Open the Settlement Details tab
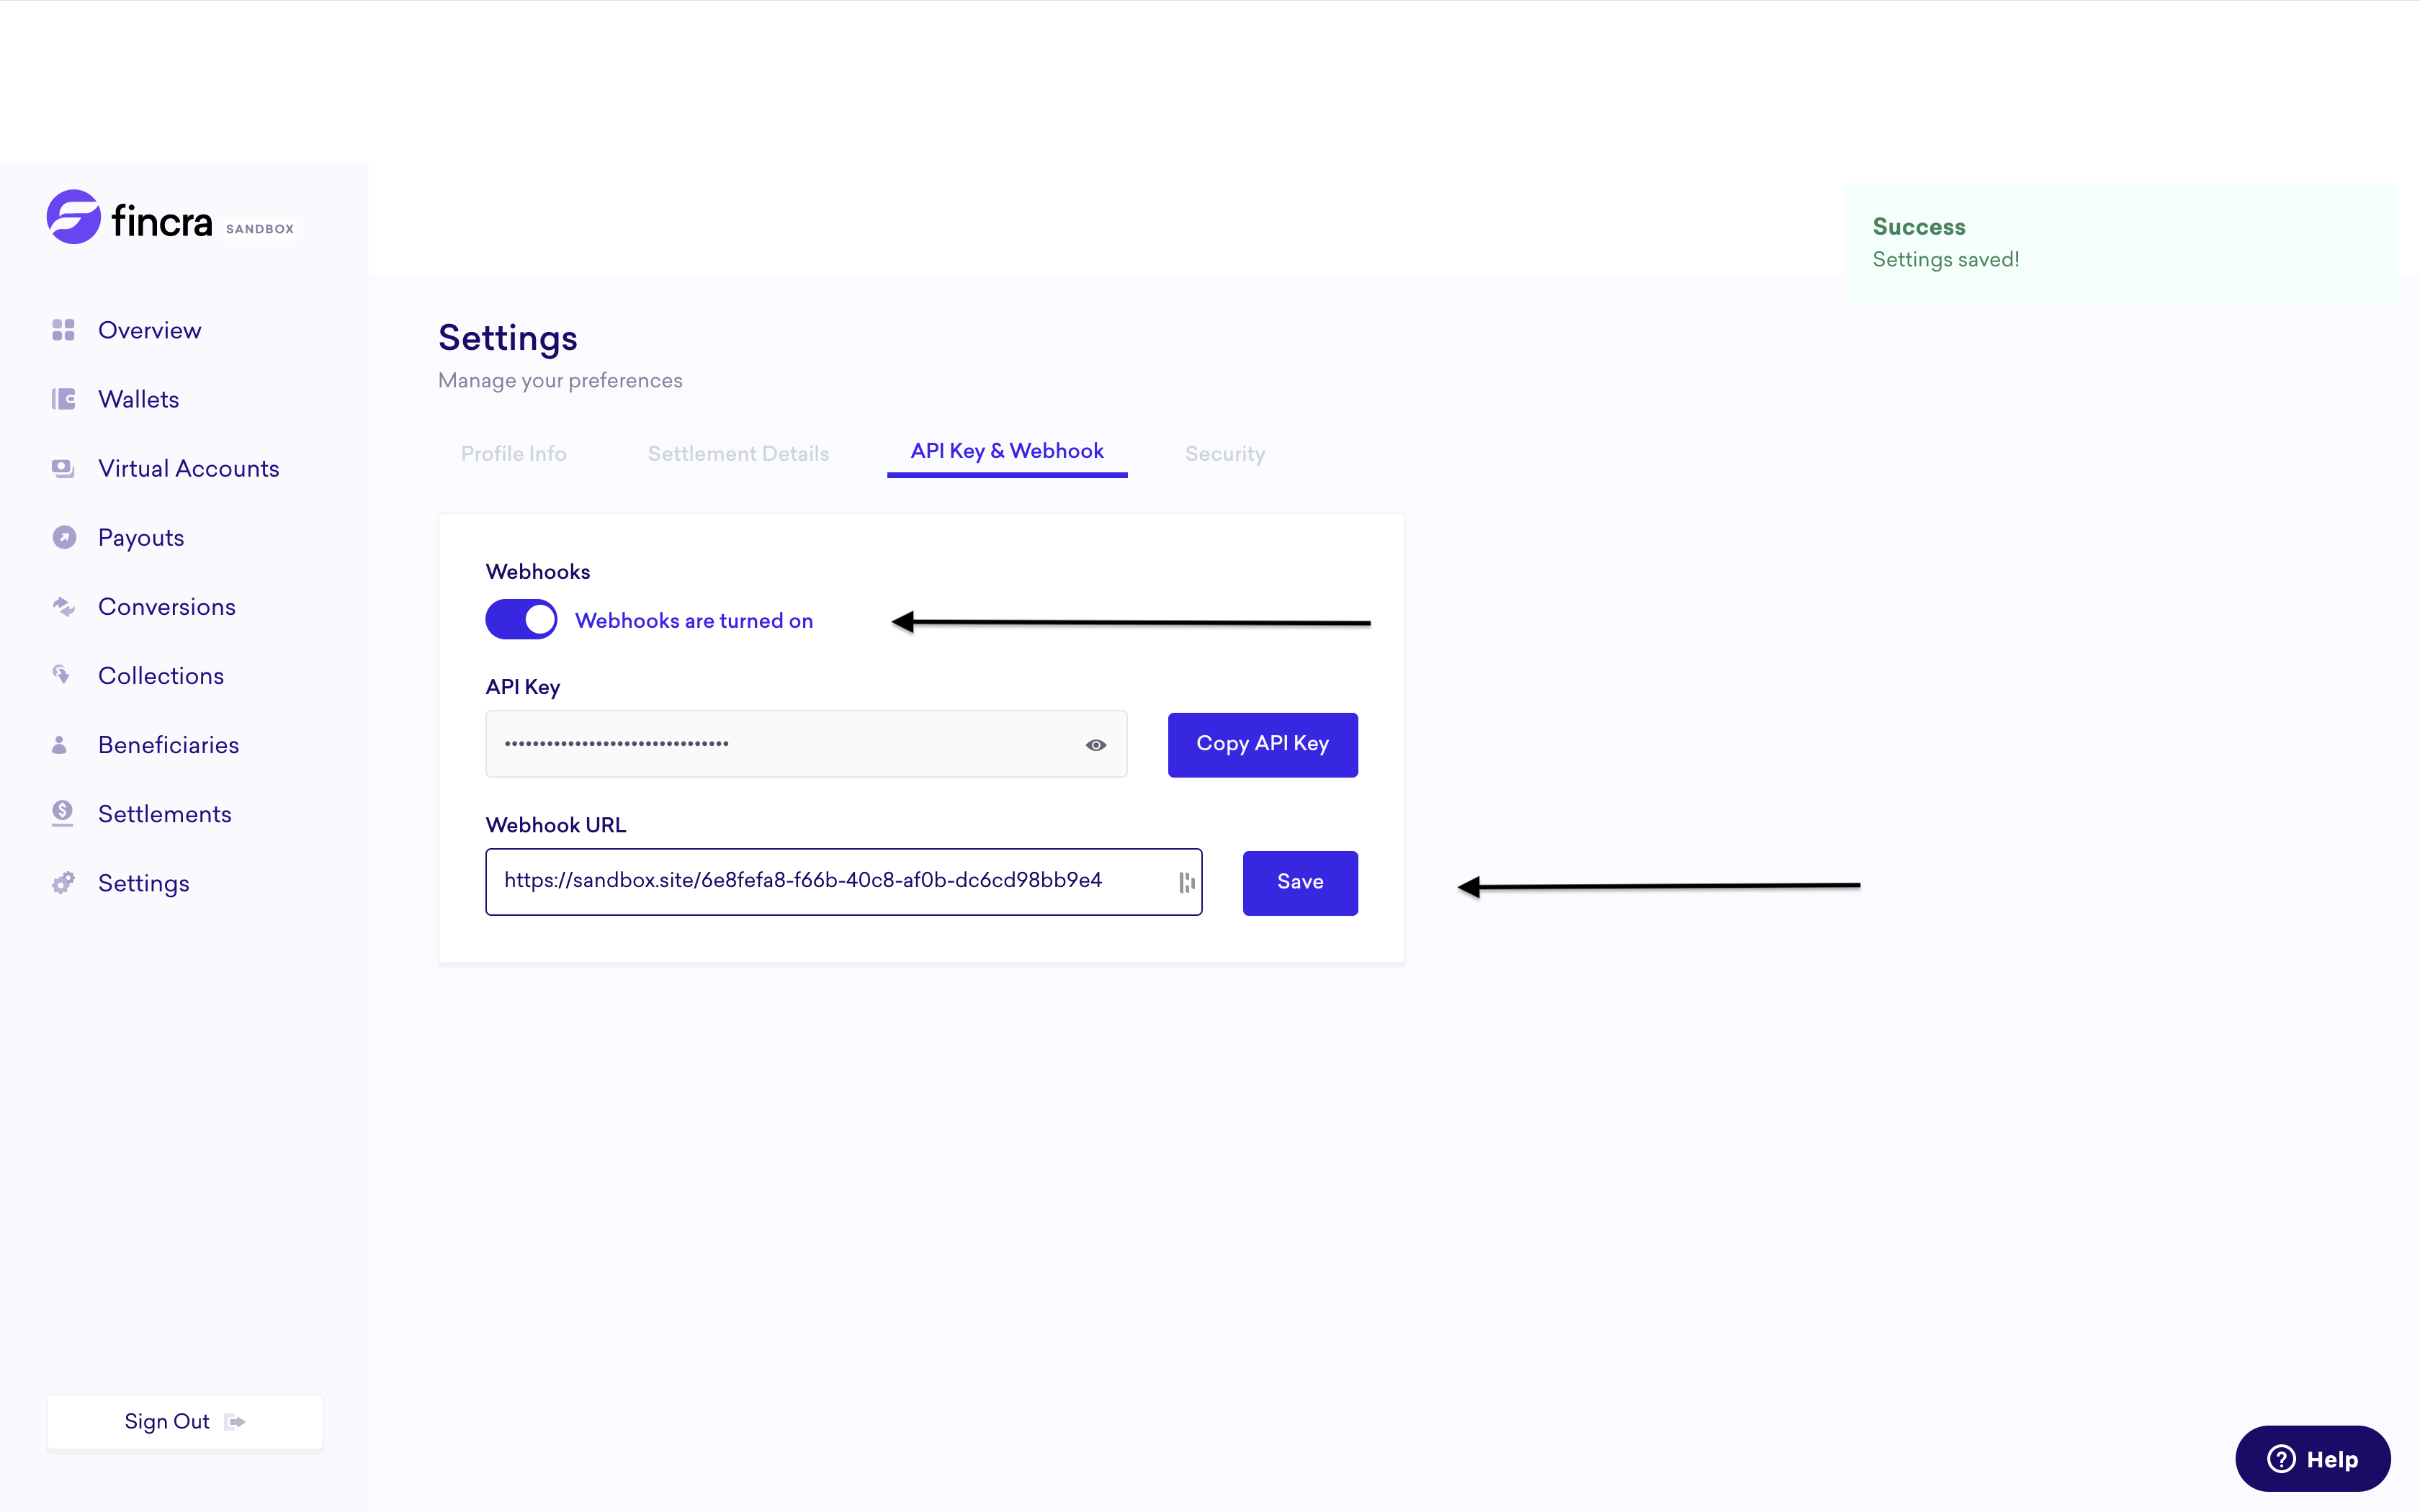 pos(738,453)
